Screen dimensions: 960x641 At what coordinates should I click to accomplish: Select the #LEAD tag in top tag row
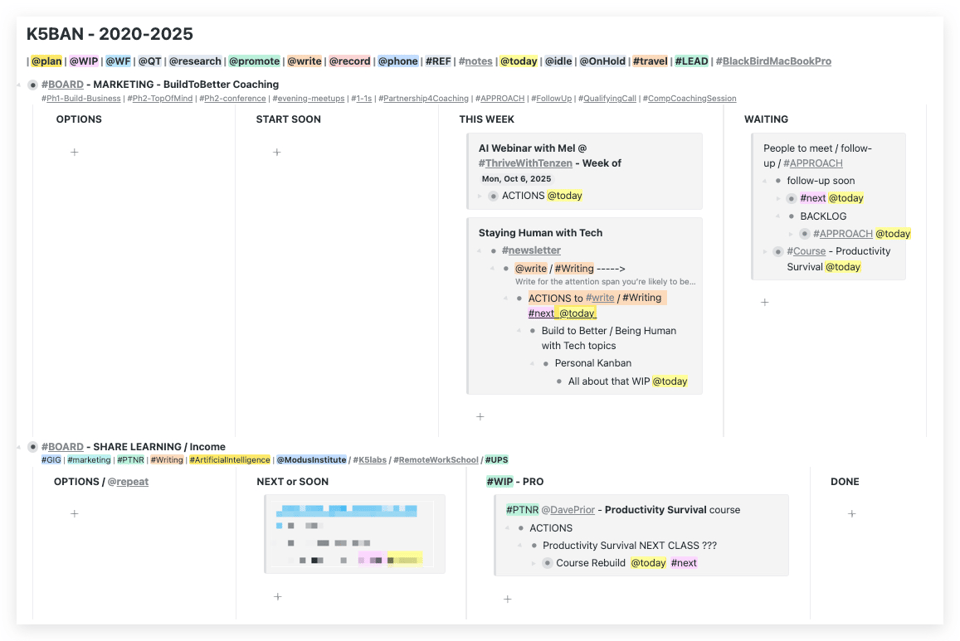point(691,61)
